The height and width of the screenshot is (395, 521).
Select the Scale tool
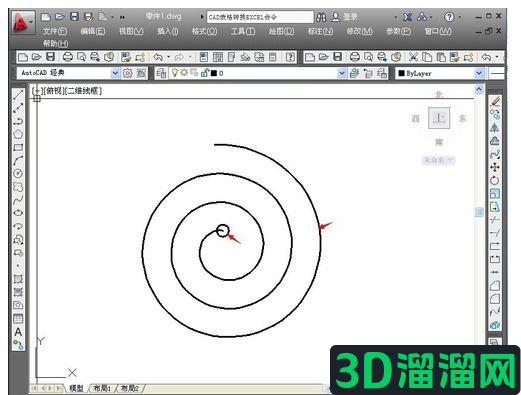click(x=495, y=193)
